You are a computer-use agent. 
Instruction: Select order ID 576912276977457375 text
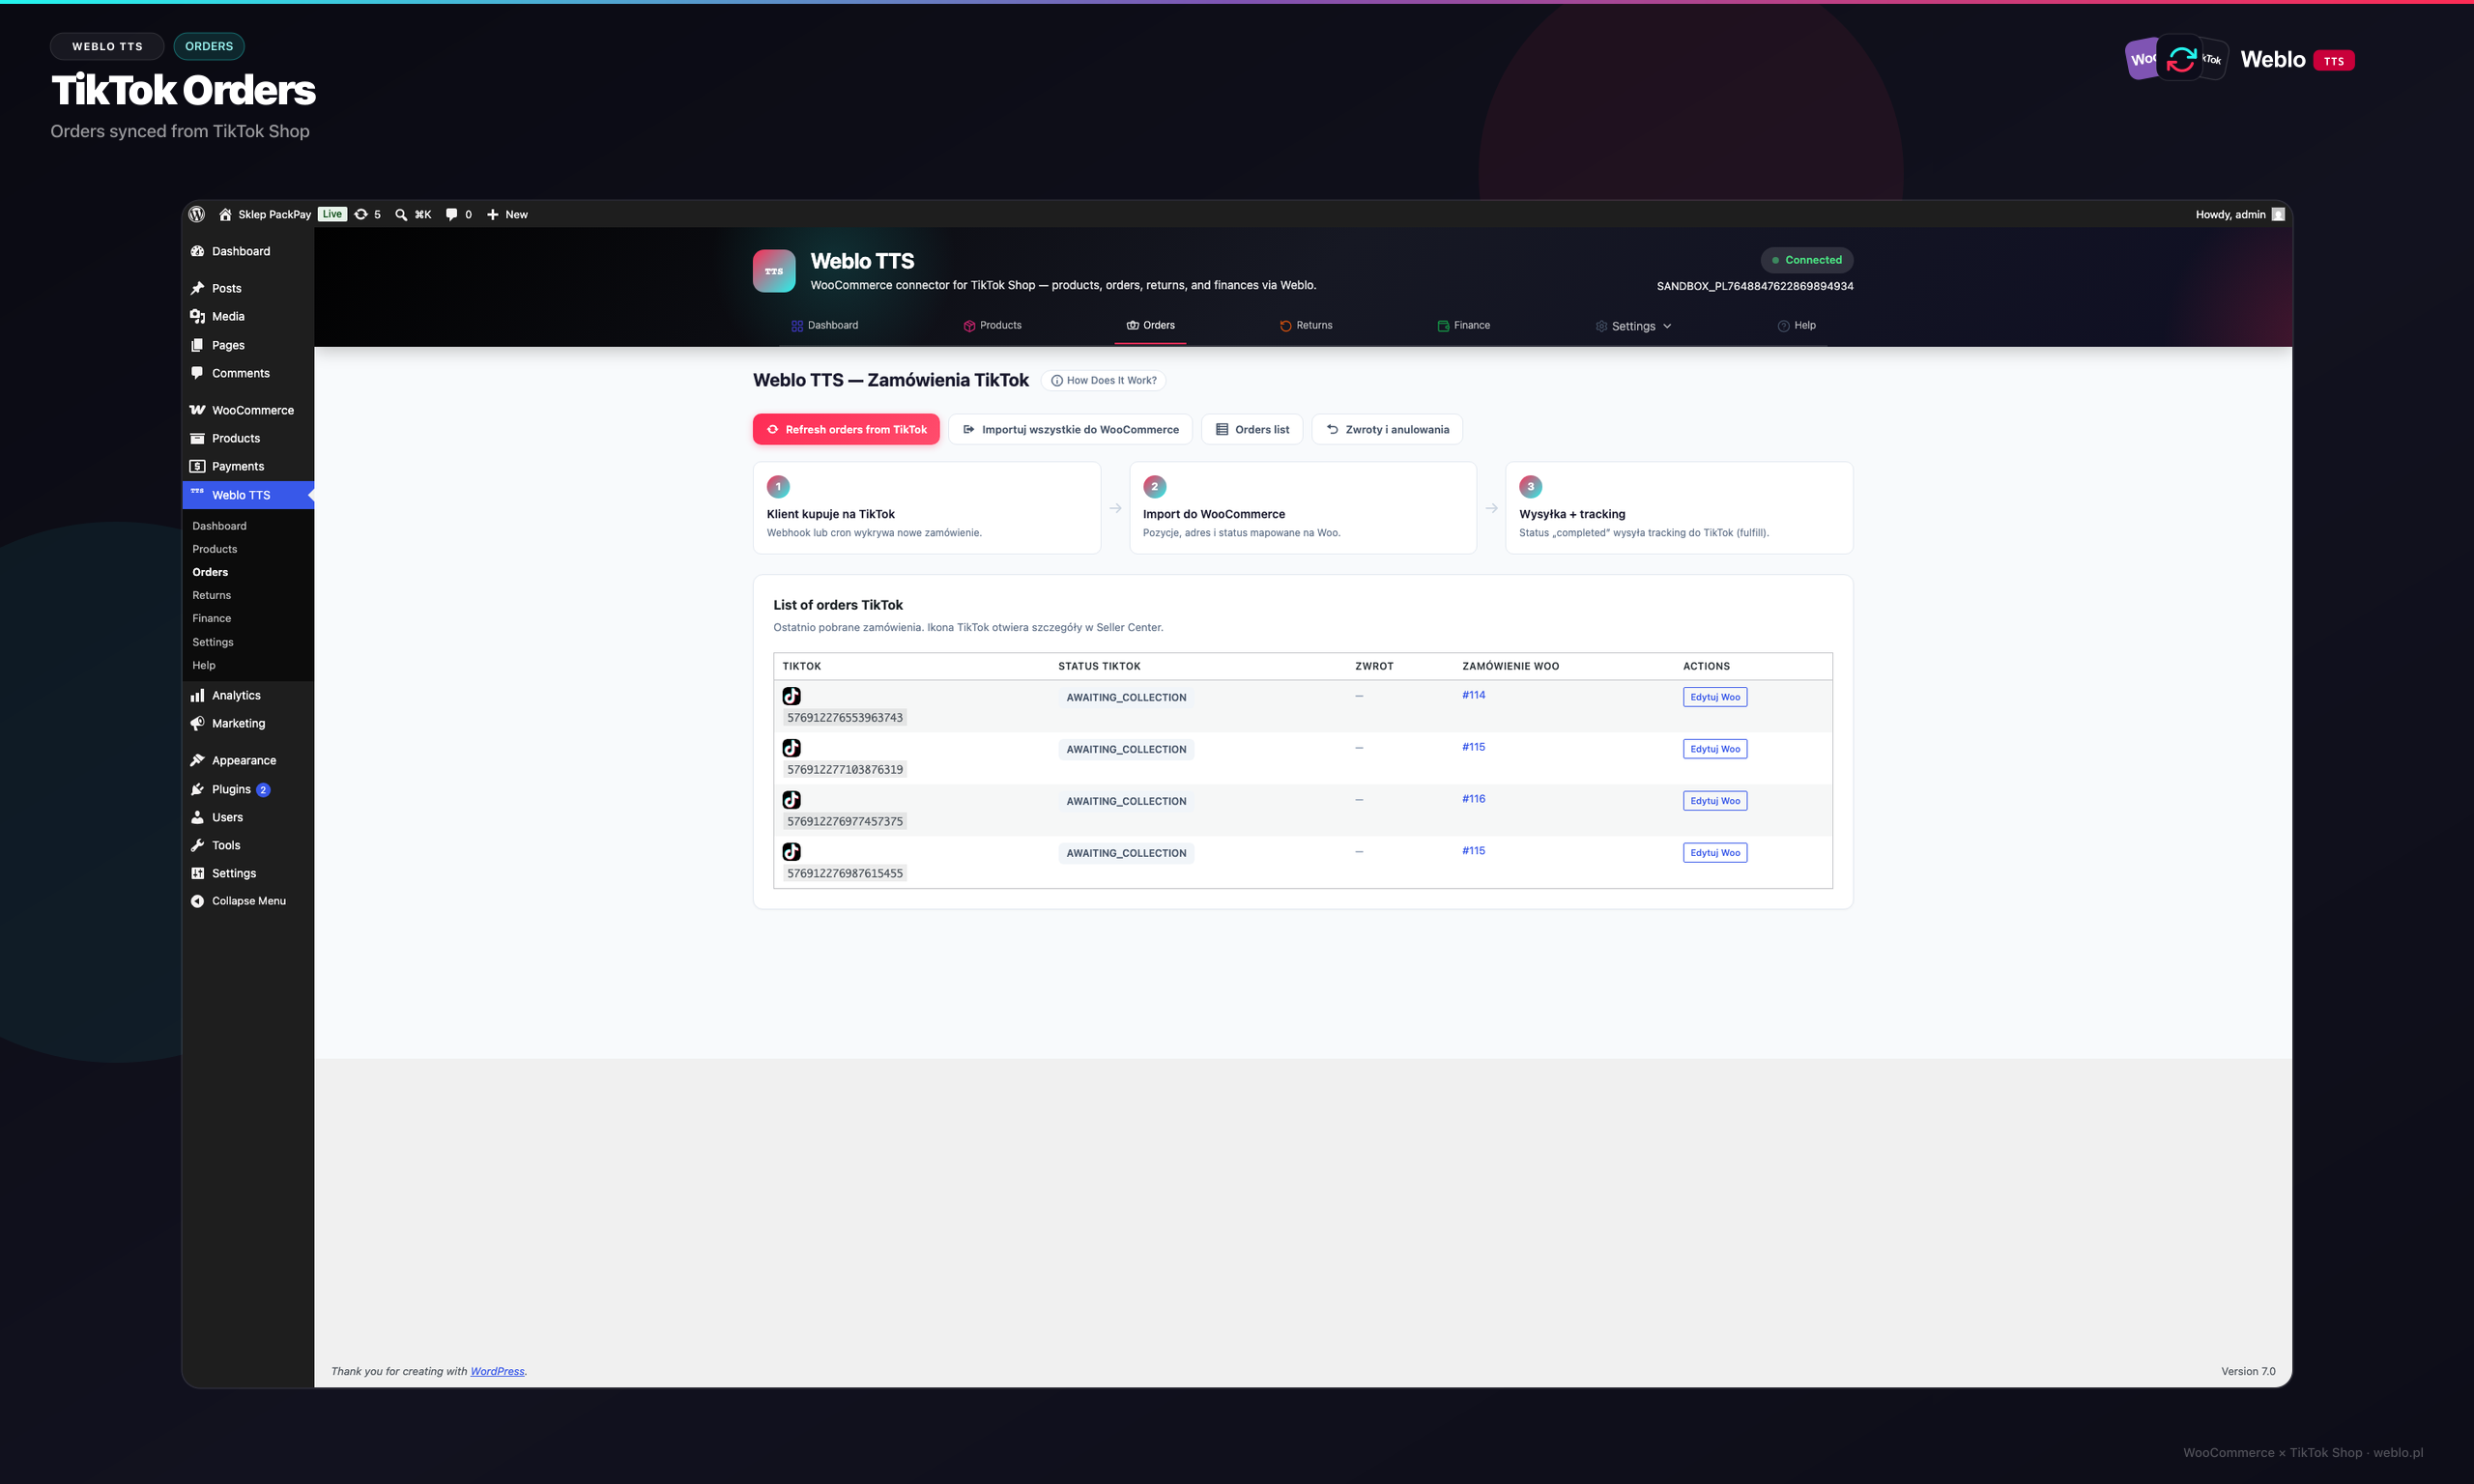pos(844,822)
